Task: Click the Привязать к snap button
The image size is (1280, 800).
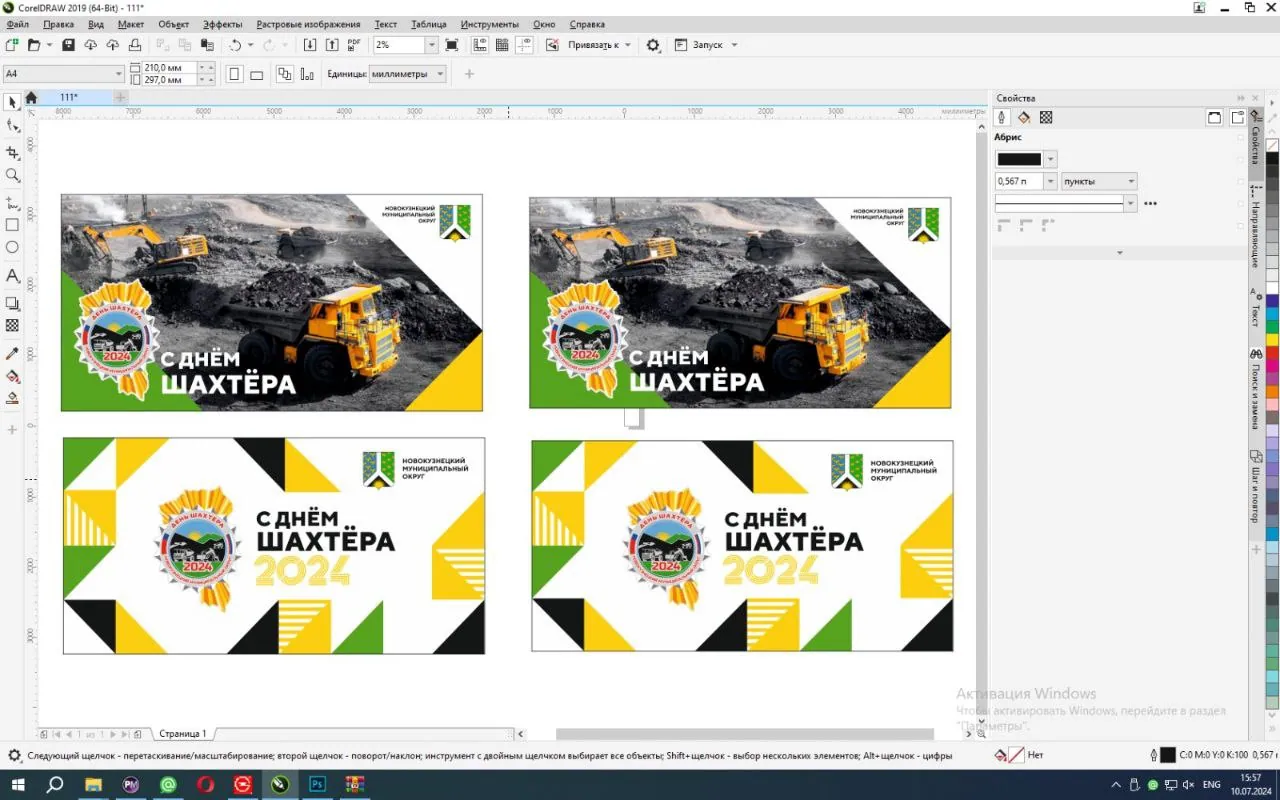Action: point(594,45)
